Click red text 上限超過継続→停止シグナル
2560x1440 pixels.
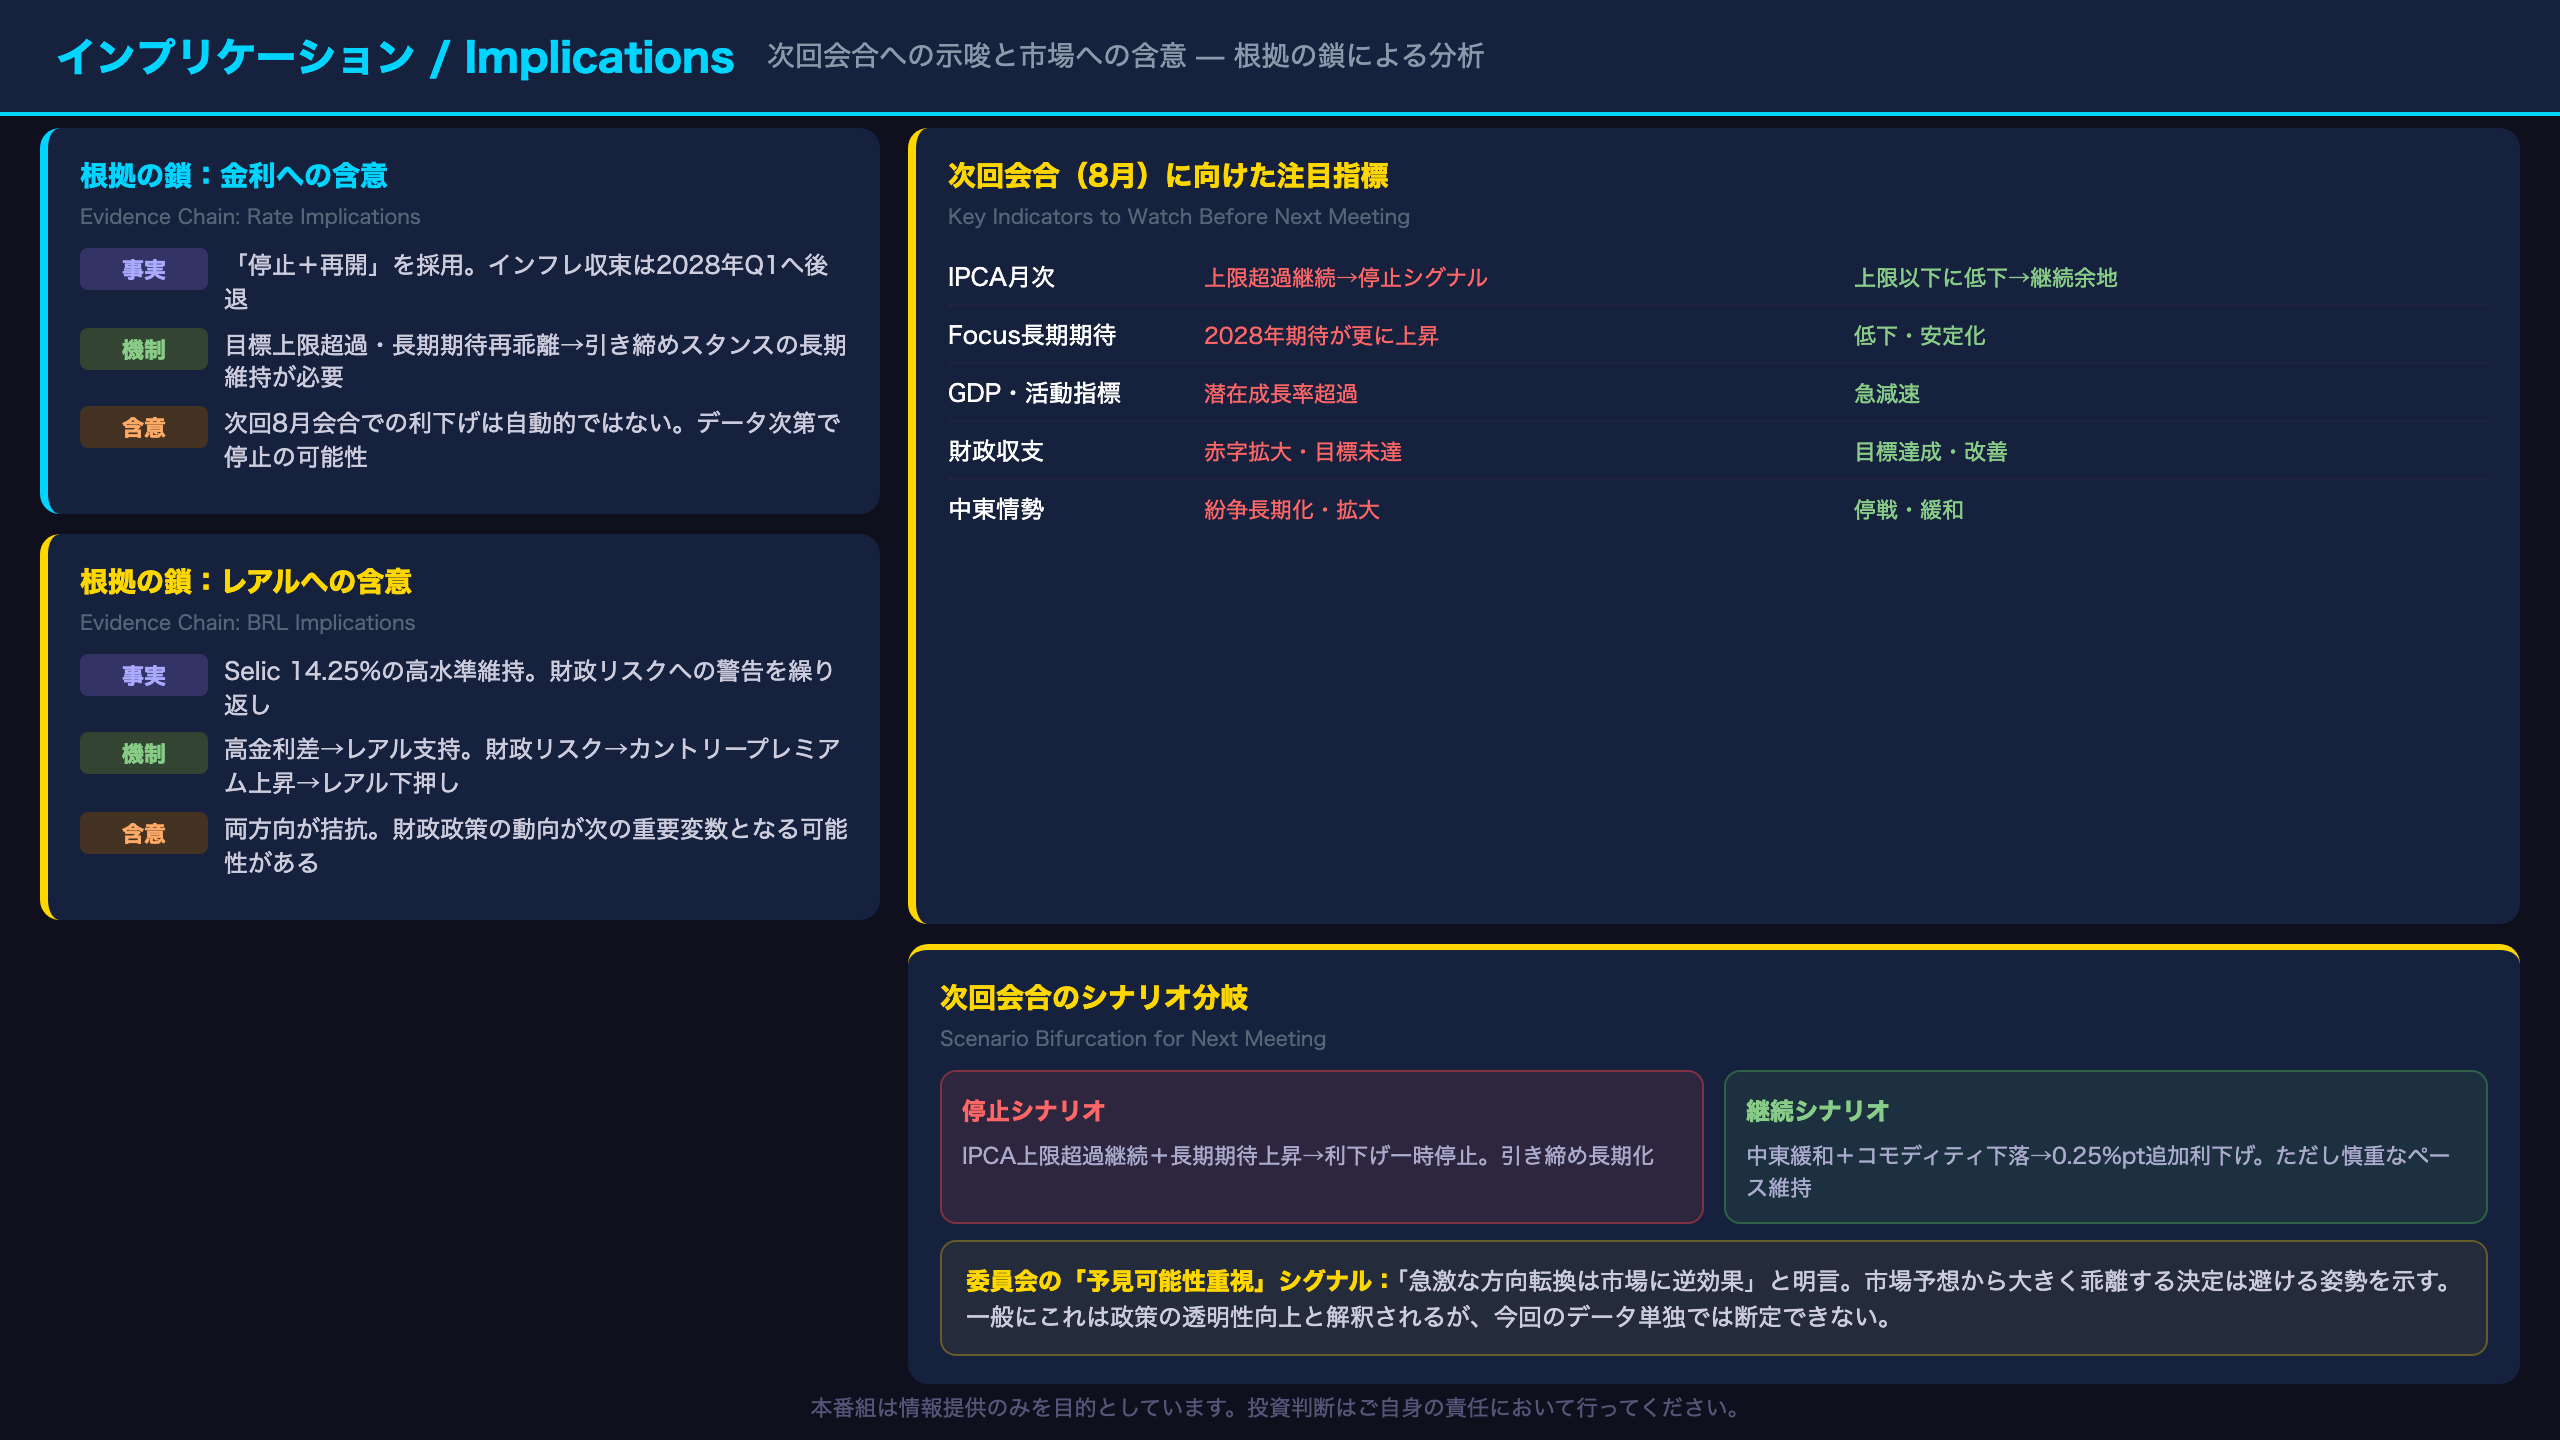click(x=1345, y=277)
